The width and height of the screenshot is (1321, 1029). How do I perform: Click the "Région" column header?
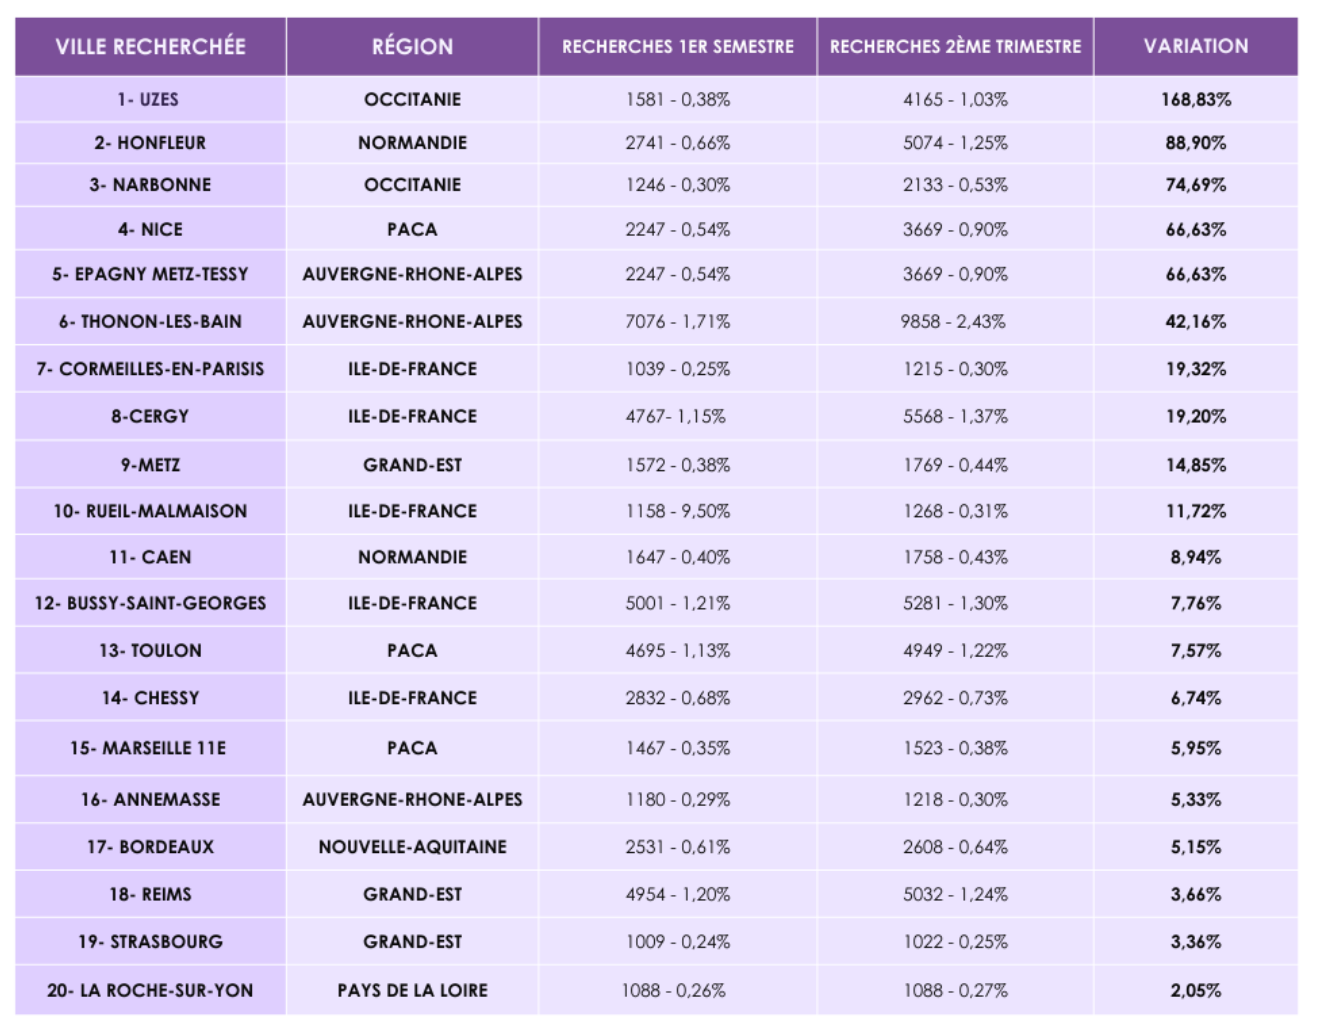click(412, 46)
